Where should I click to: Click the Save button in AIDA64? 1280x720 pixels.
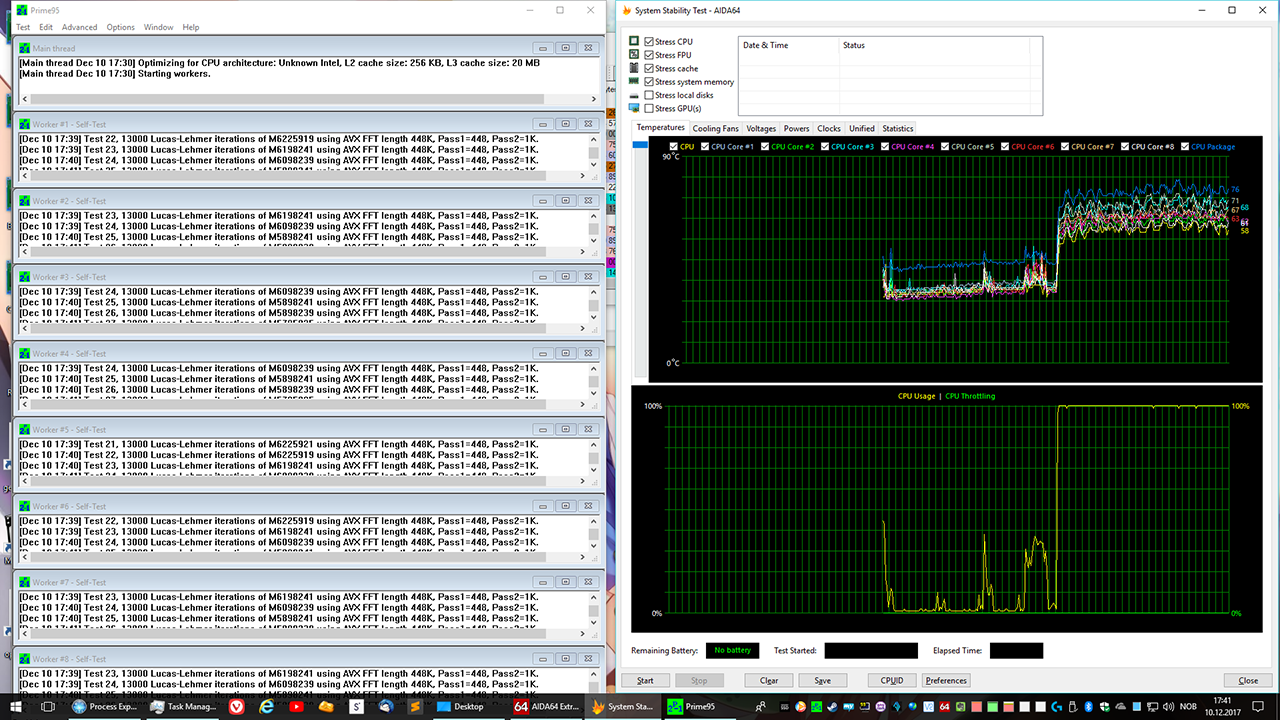point(822,680)
